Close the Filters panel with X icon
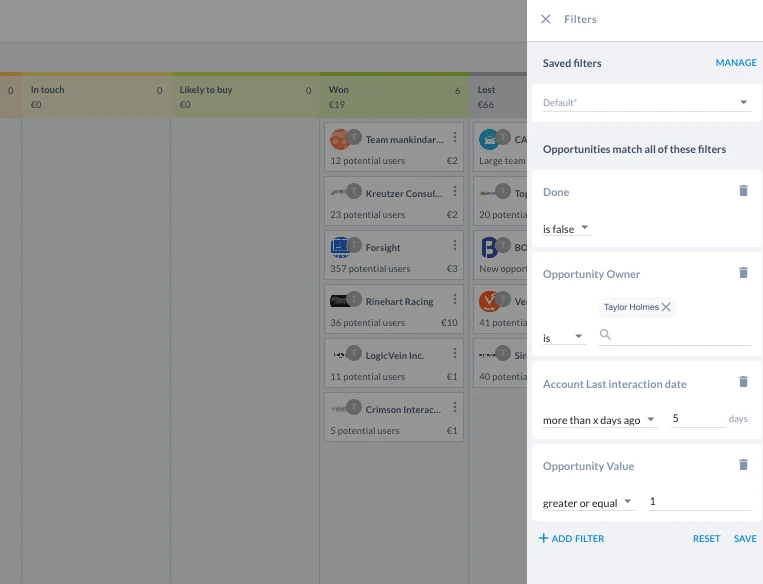 (x=545, y=19)
